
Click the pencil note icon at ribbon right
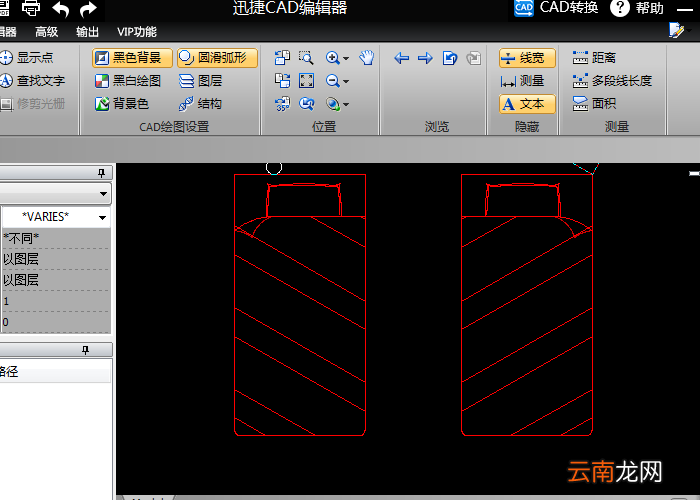point(676,30)
